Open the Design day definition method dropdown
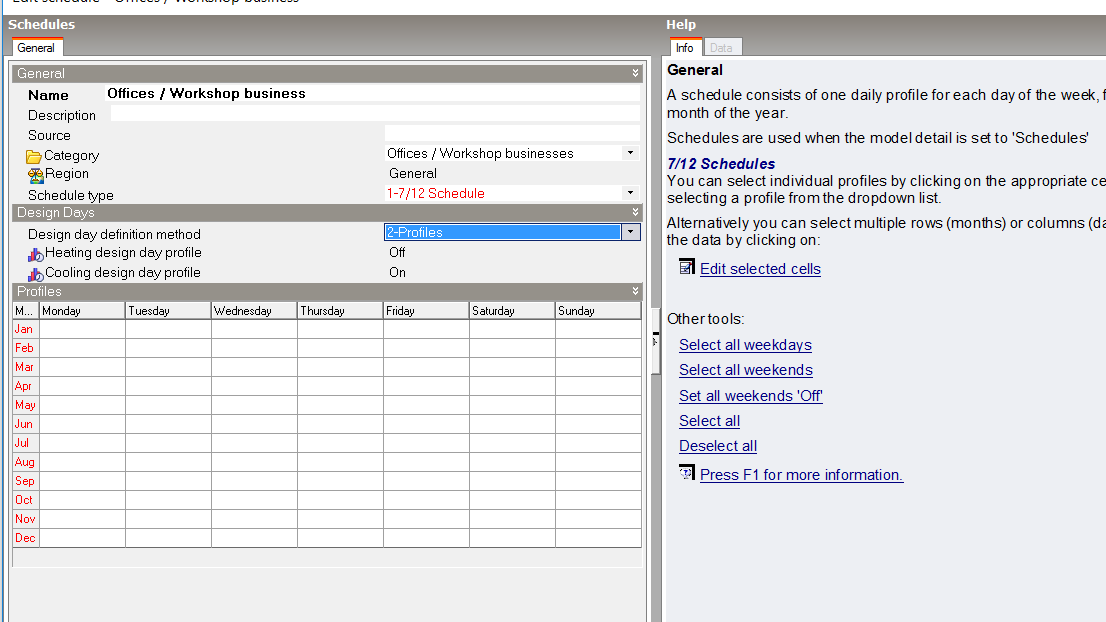This screenshot has height=622, width=1106. [631, 232]
